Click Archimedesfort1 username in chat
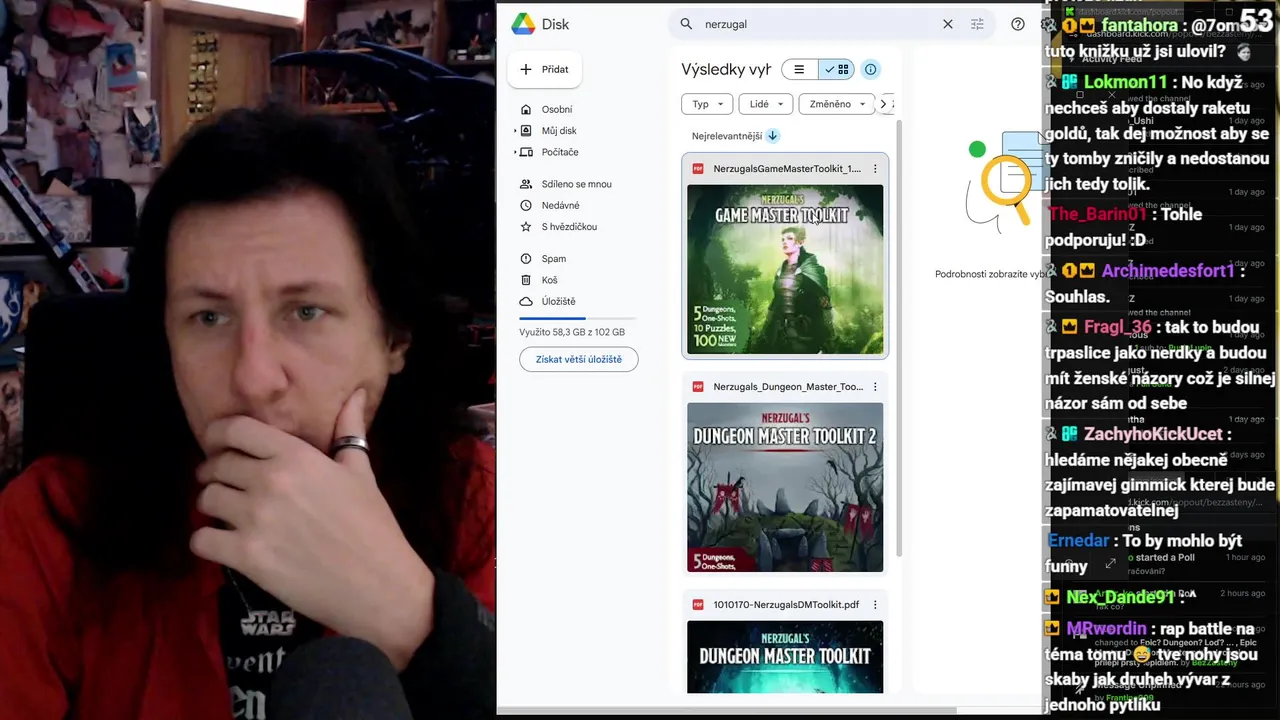The height and width of the screenshot is (720, 1280). (1169, 271)
